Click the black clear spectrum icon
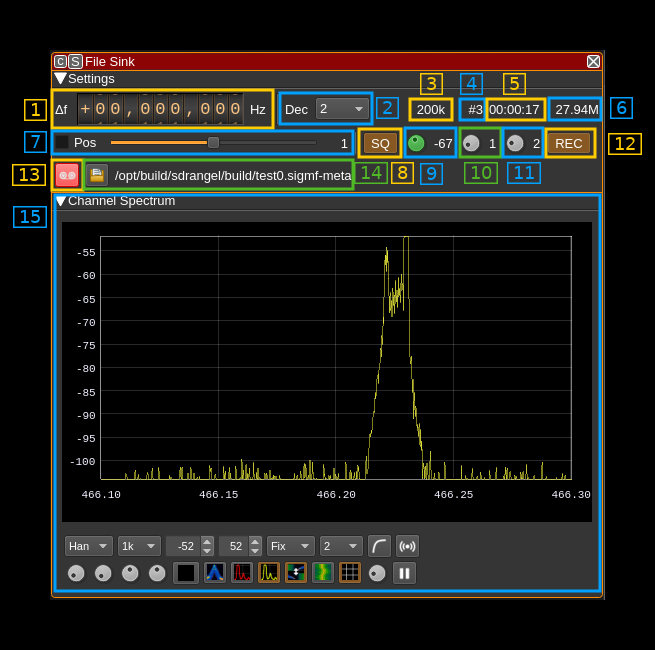The image size is (655, 650). pyautogui.click(x=186, y=573)
